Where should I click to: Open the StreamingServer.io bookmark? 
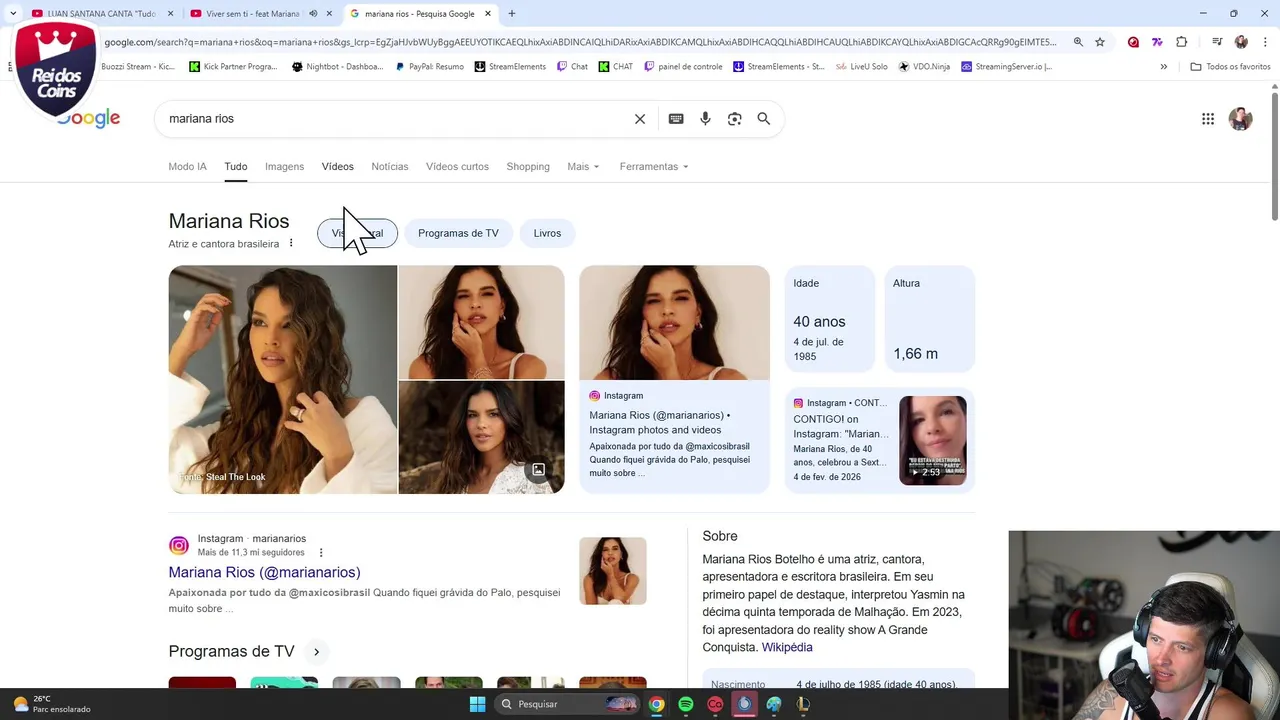coord(1006,67)
